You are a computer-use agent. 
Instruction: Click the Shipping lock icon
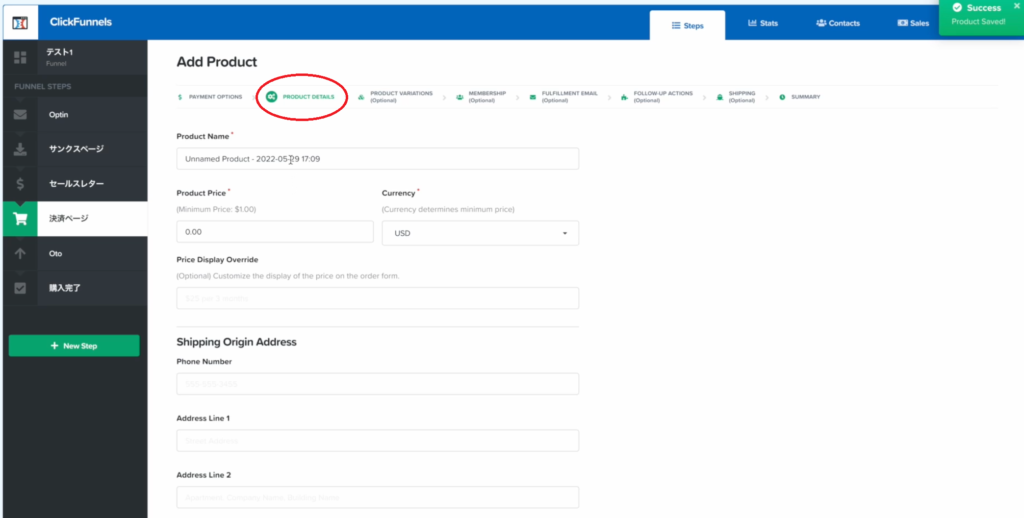click(x=720, y=97)
